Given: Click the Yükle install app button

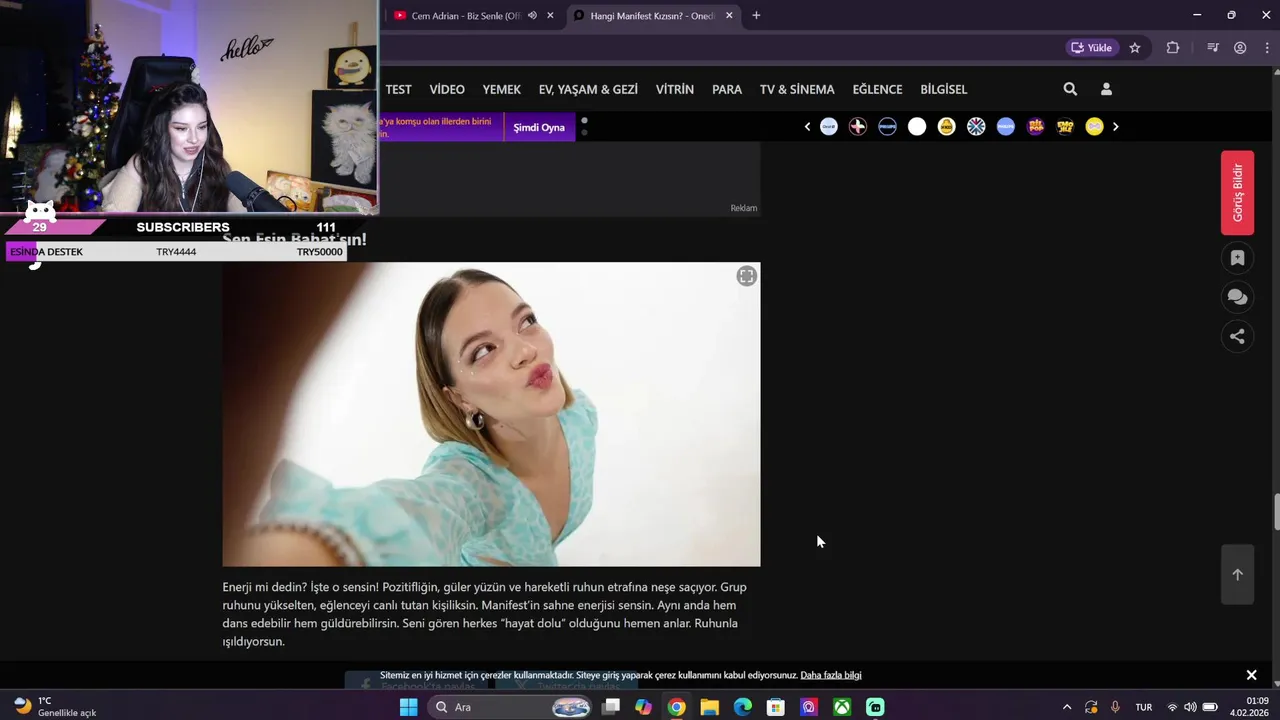Looking at the screenshot, I should point(1091,47).
